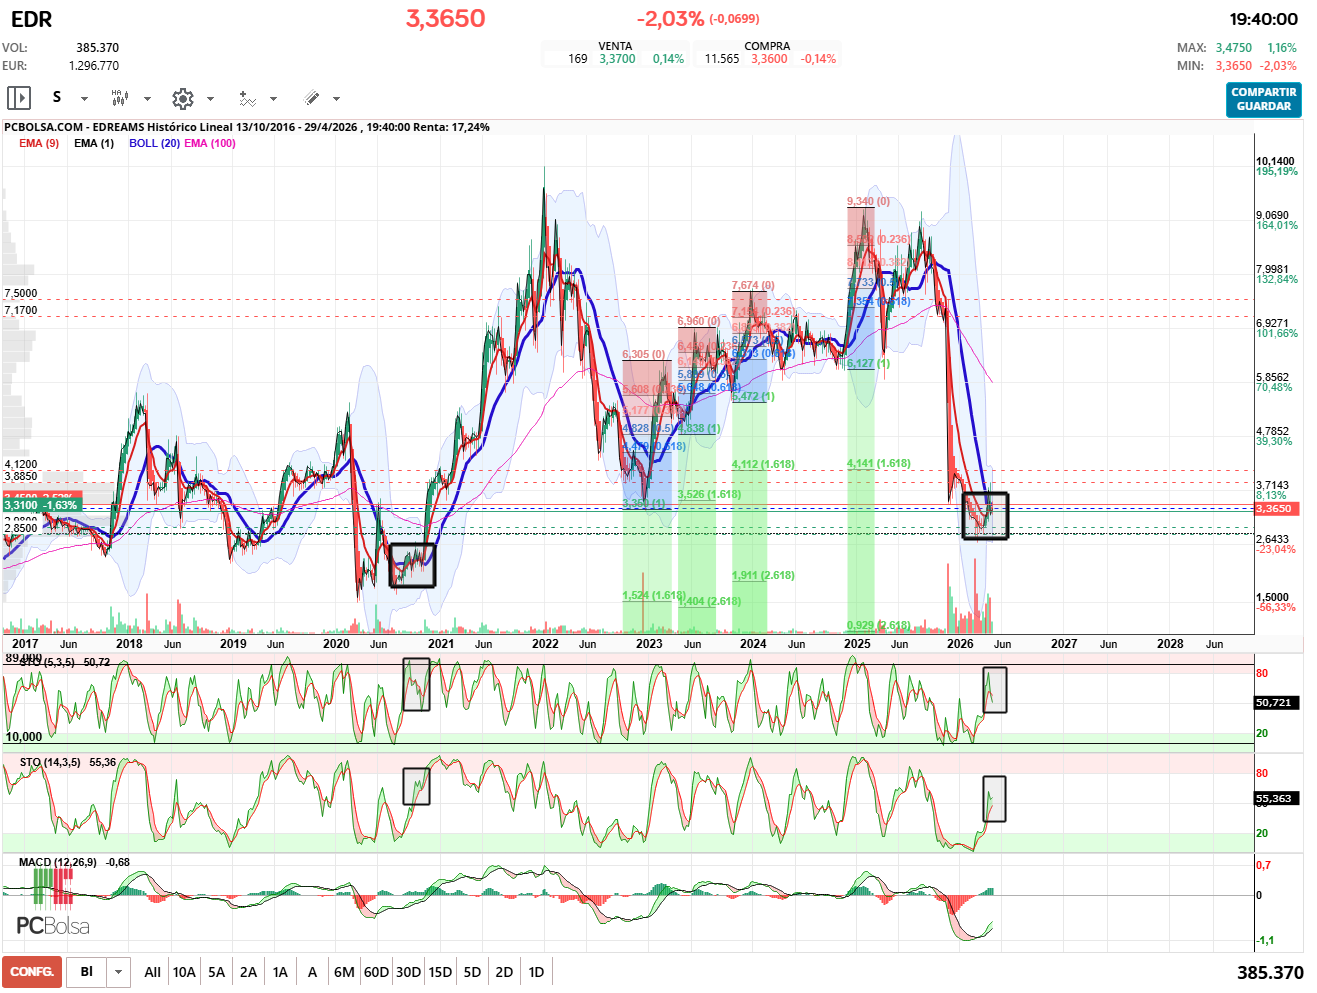Click the last price 3,3650 in the header

[445, 18]
